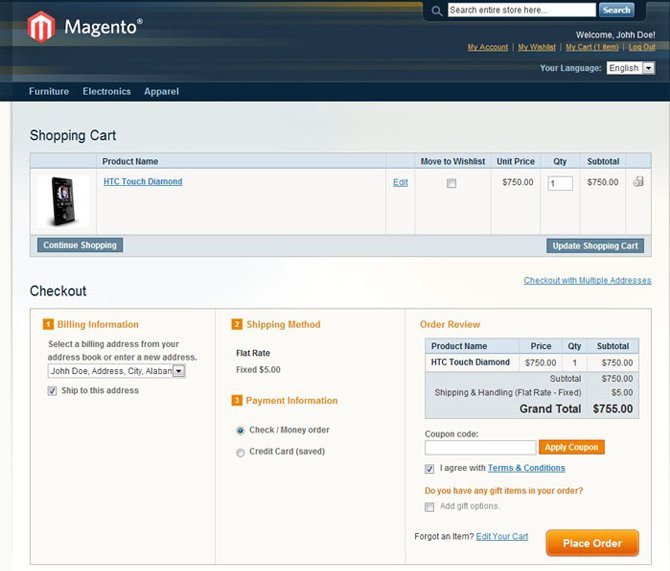Click Continue Shopping button
This screenshot has width=670, height=571.
80,245
